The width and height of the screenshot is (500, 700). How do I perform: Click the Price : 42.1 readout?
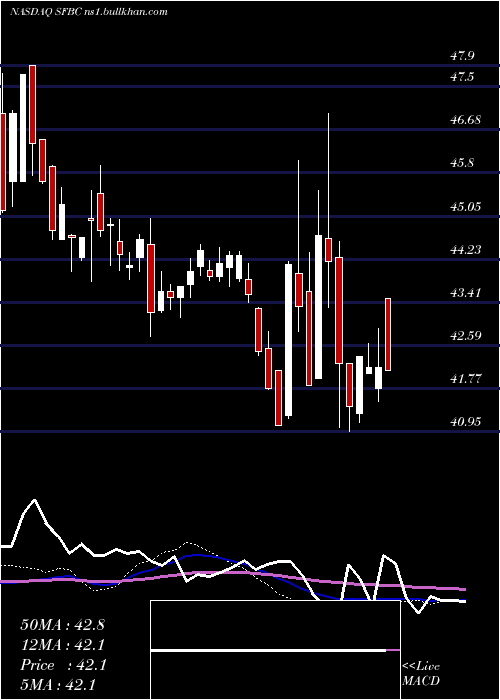tap(62, 665)
